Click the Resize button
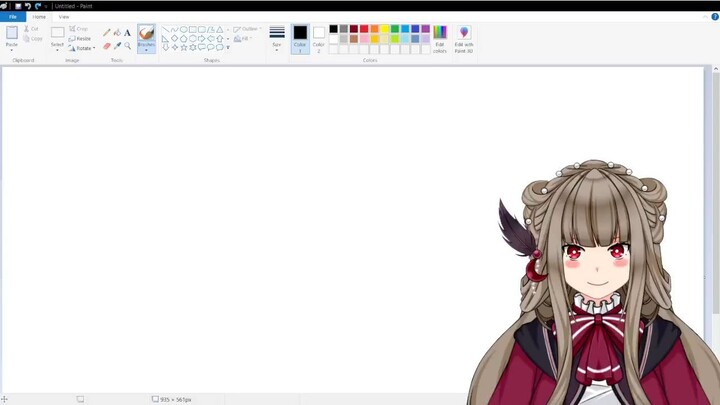The image size is (720, 405). pyautogui.click(x=80, y=39)
